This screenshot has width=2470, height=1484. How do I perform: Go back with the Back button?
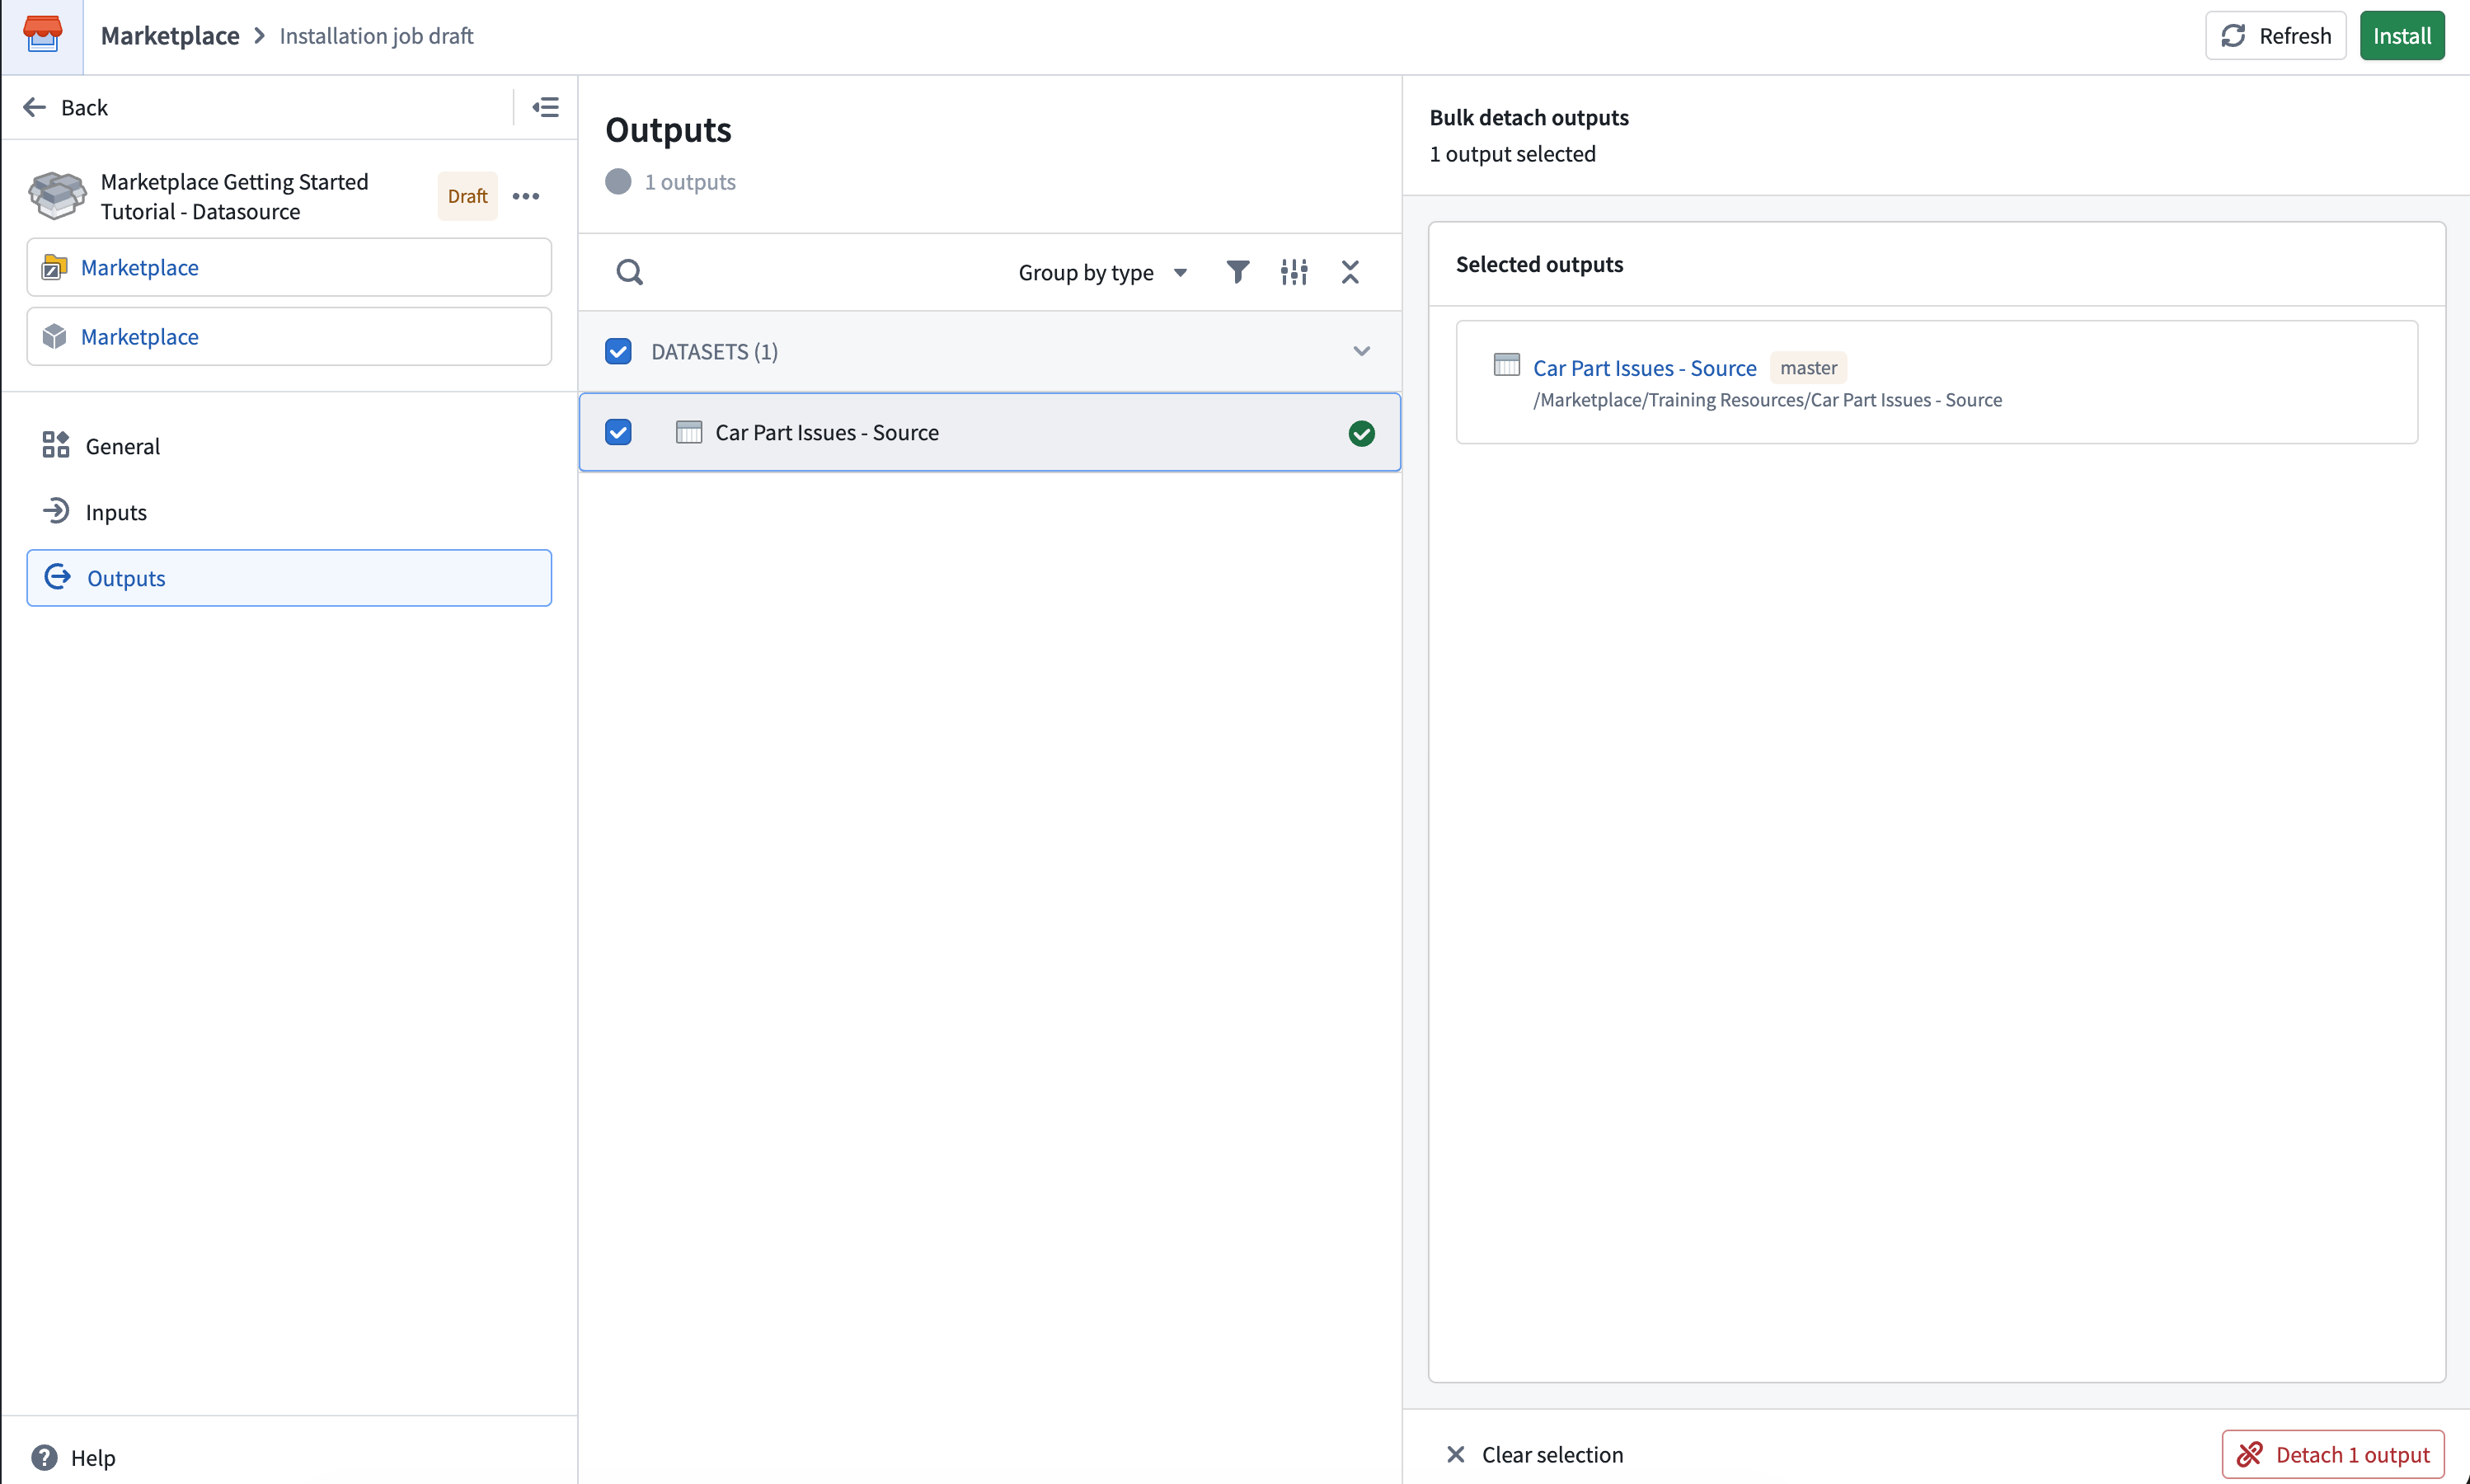point(66,107)
